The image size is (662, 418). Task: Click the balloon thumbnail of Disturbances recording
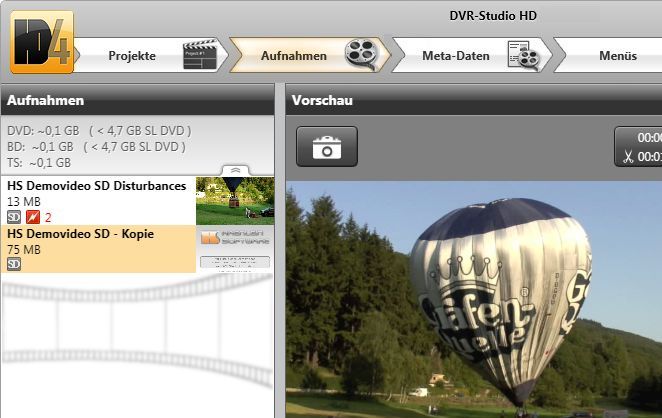click(235, 201)
